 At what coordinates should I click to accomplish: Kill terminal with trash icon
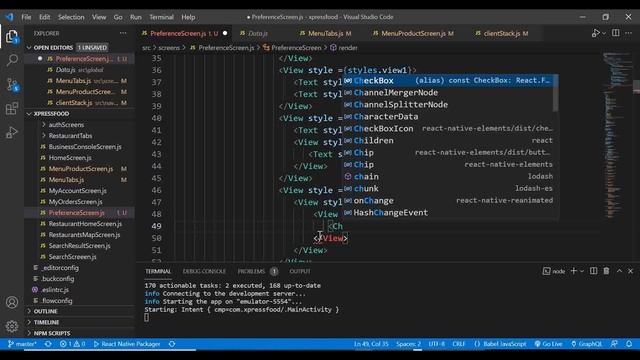(607, 271)
